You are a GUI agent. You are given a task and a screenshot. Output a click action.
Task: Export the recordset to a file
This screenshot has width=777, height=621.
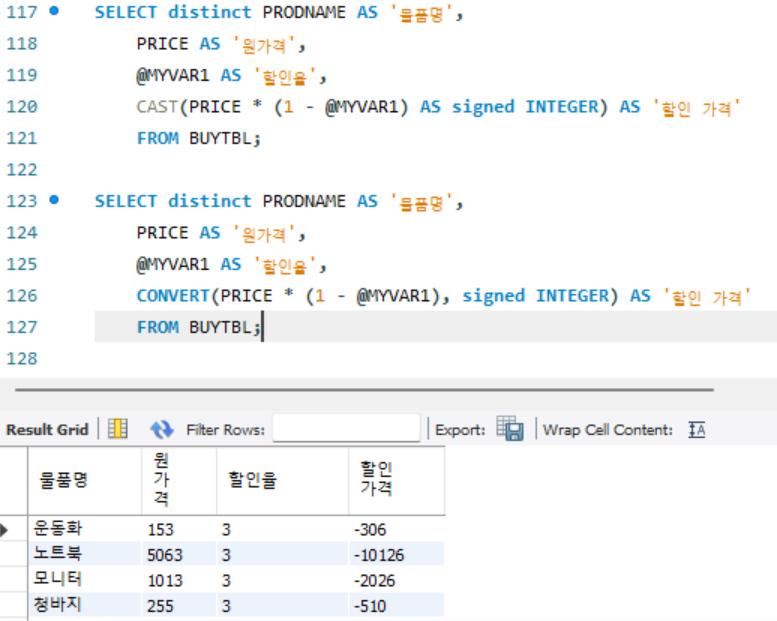pos(510,428)
